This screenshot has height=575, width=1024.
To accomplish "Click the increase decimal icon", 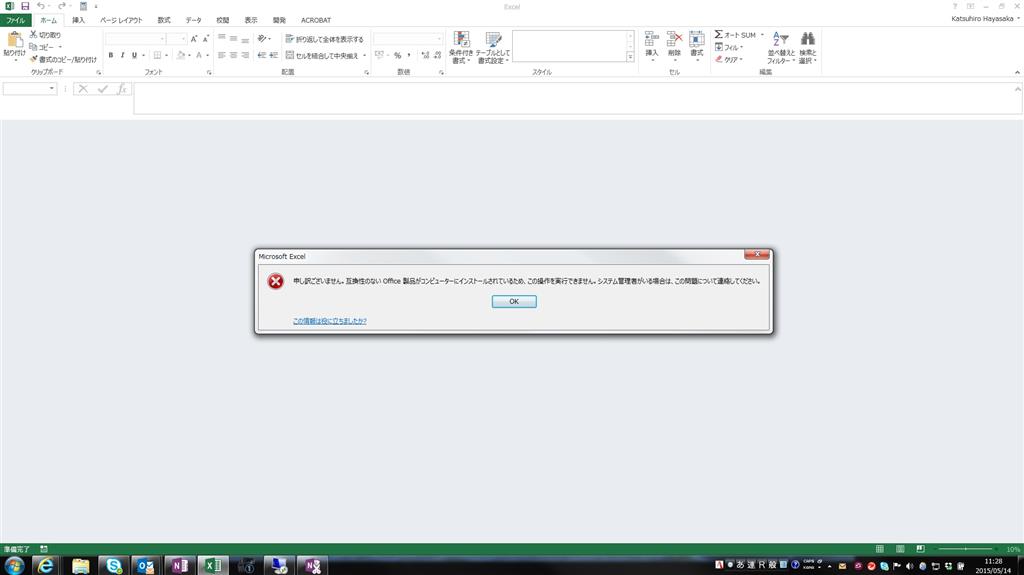I will pyautogui.click(x=426, y=56).
